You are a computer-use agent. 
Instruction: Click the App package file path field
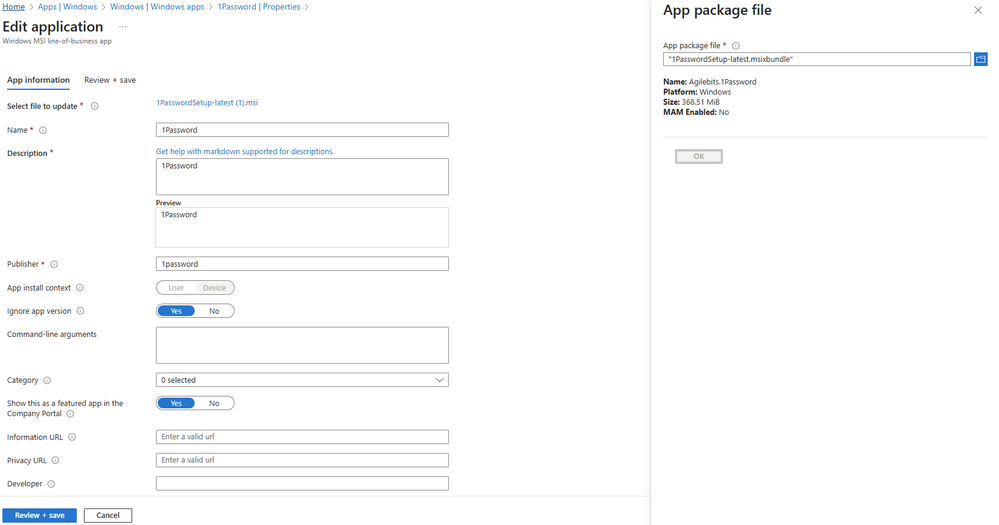tap(817, 59)
